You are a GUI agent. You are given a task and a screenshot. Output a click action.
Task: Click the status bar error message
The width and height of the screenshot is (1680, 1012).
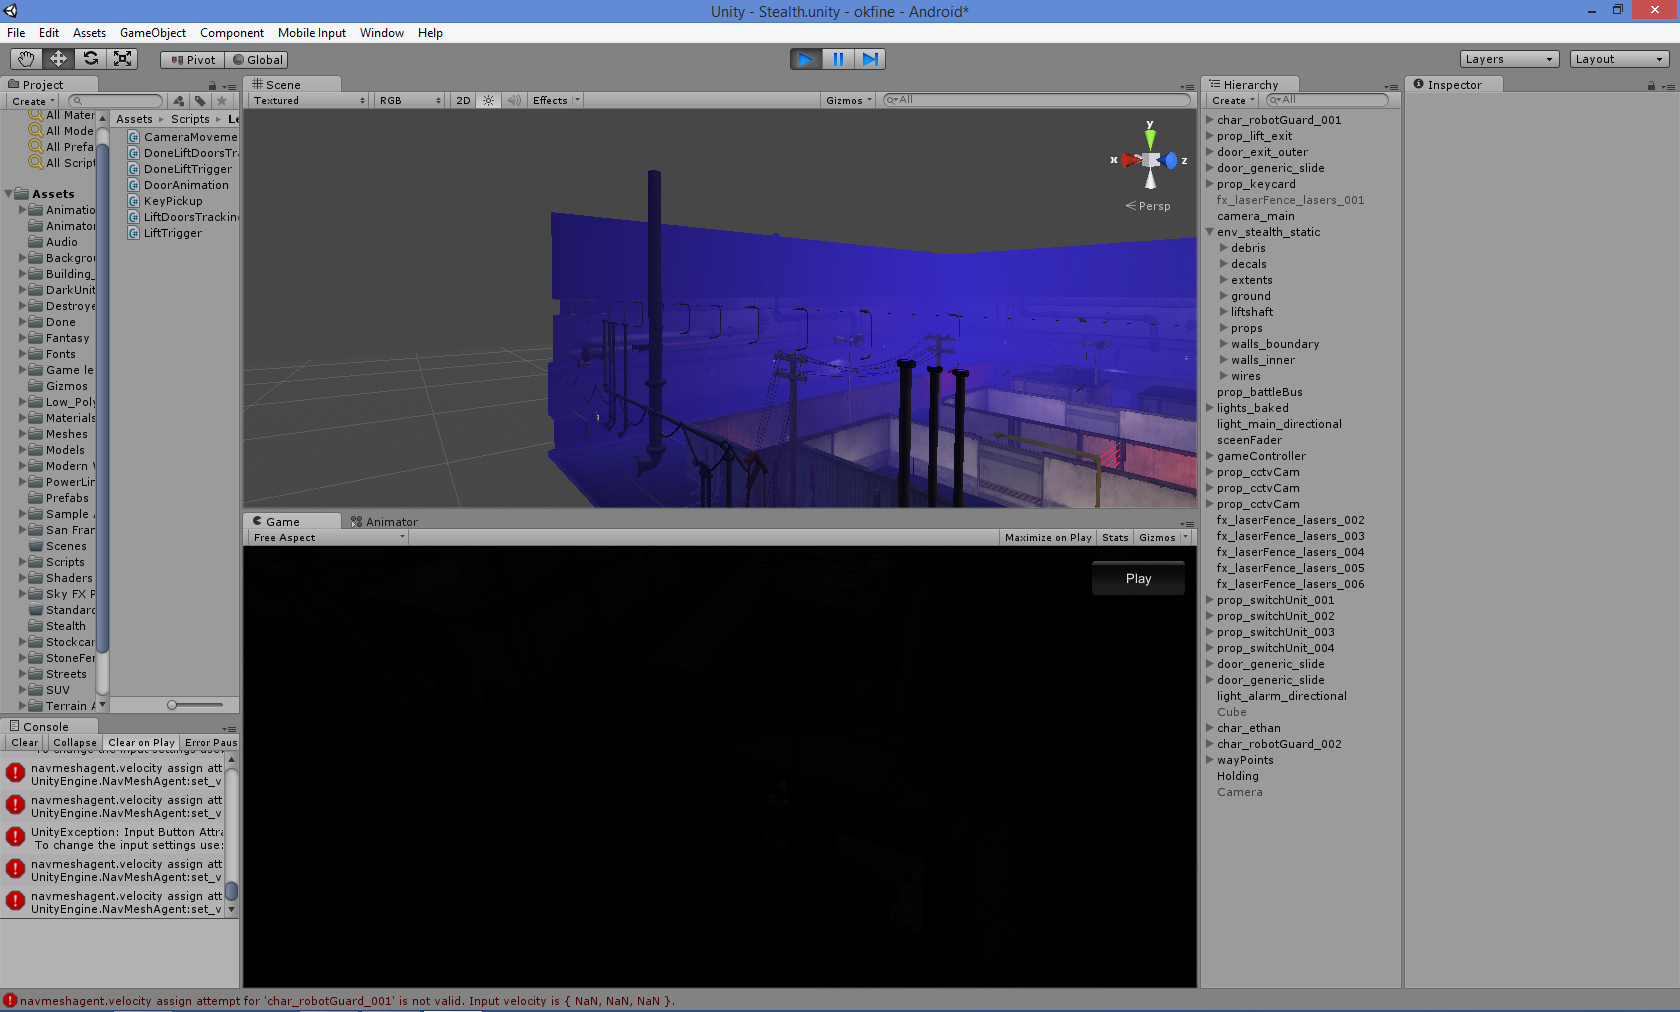pos(346,1001)
